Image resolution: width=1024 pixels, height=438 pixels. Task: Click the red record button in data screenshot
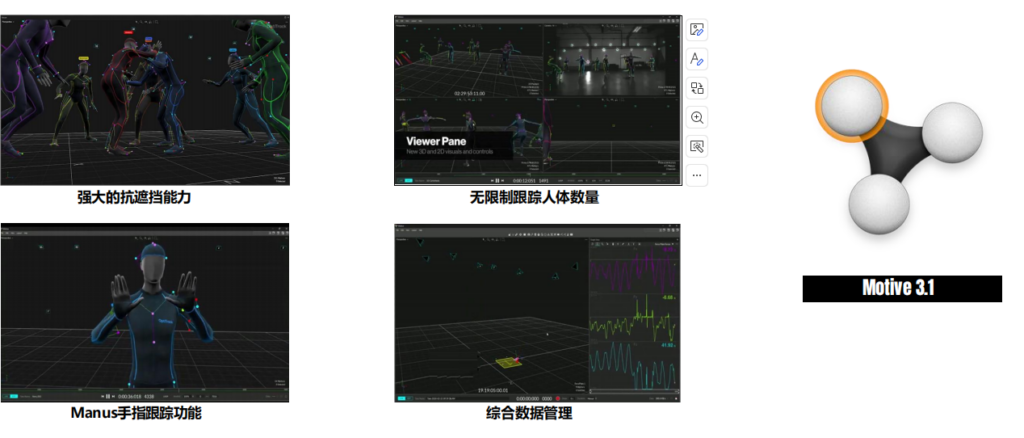pos(558,398)
